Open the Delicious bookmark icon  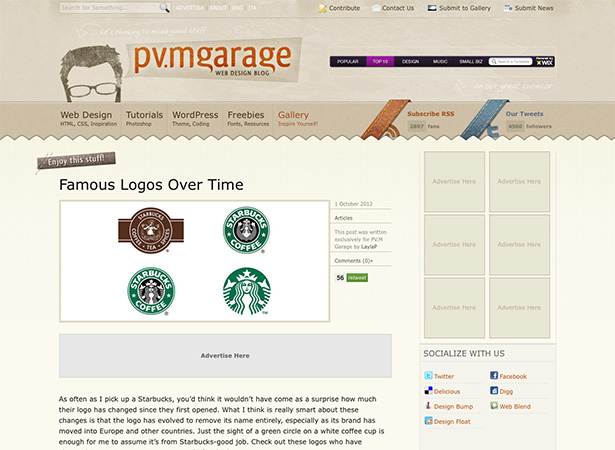coord(428,391)
